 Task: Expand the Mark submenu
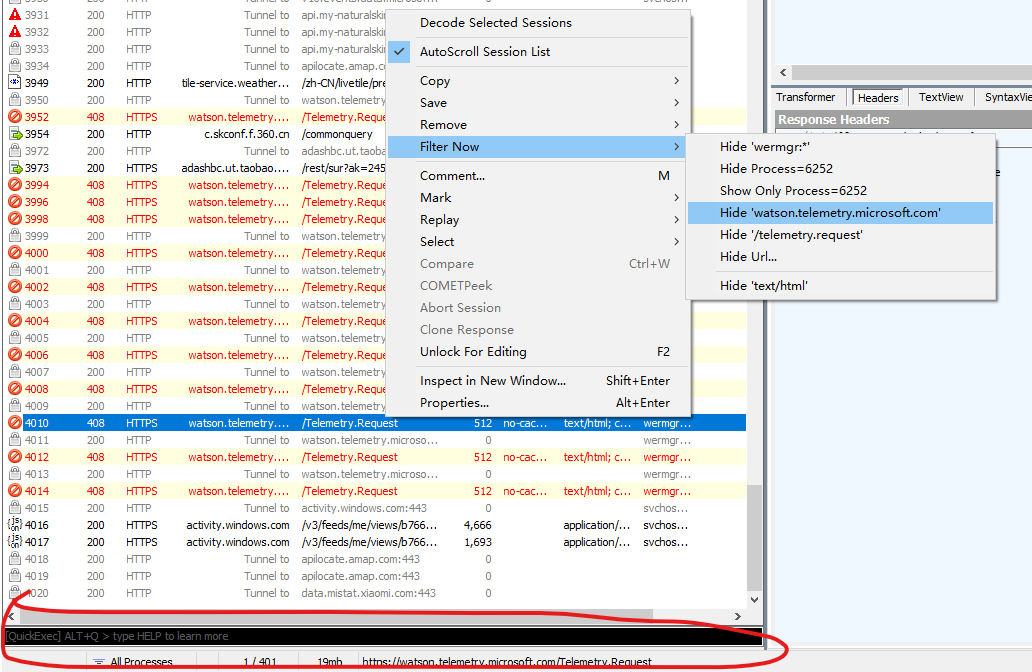click(x=538, y=198)
